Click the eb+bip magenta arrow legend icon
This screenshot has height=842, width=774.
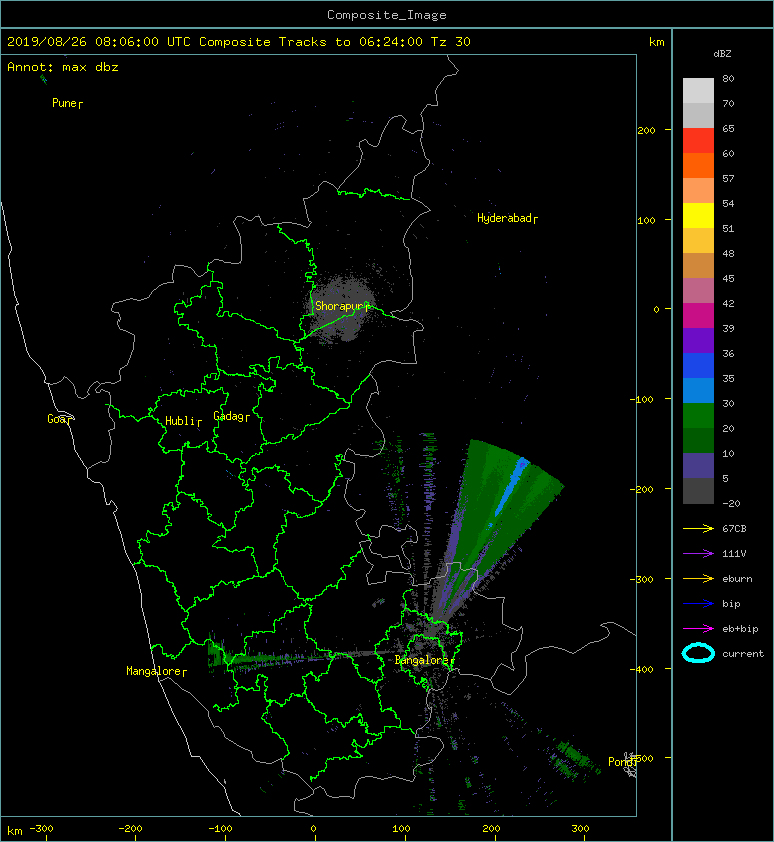click(698, 629)
